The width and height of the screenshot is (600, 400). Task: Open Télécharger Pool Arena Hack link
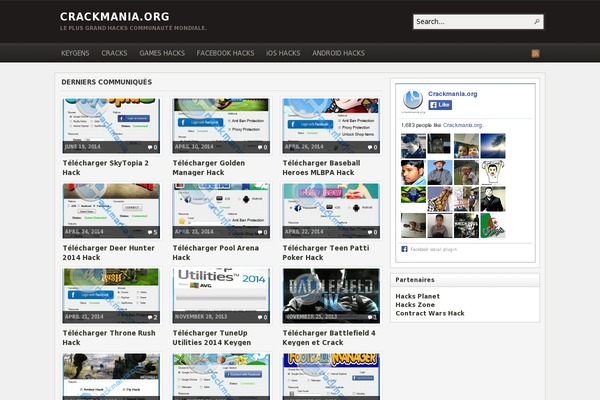tap(215, 253)
